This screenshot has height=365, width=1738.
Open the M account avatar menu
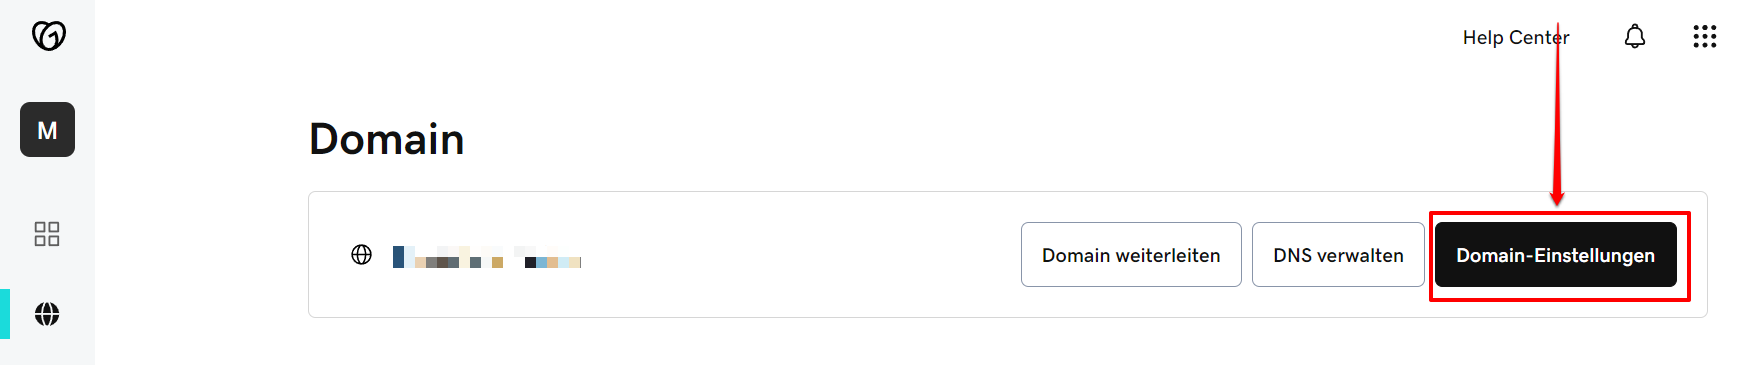click(47, 130)
